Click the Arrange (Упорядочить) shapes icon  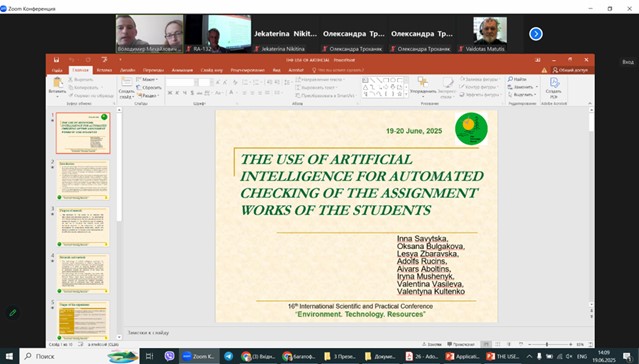pos(423,82)
